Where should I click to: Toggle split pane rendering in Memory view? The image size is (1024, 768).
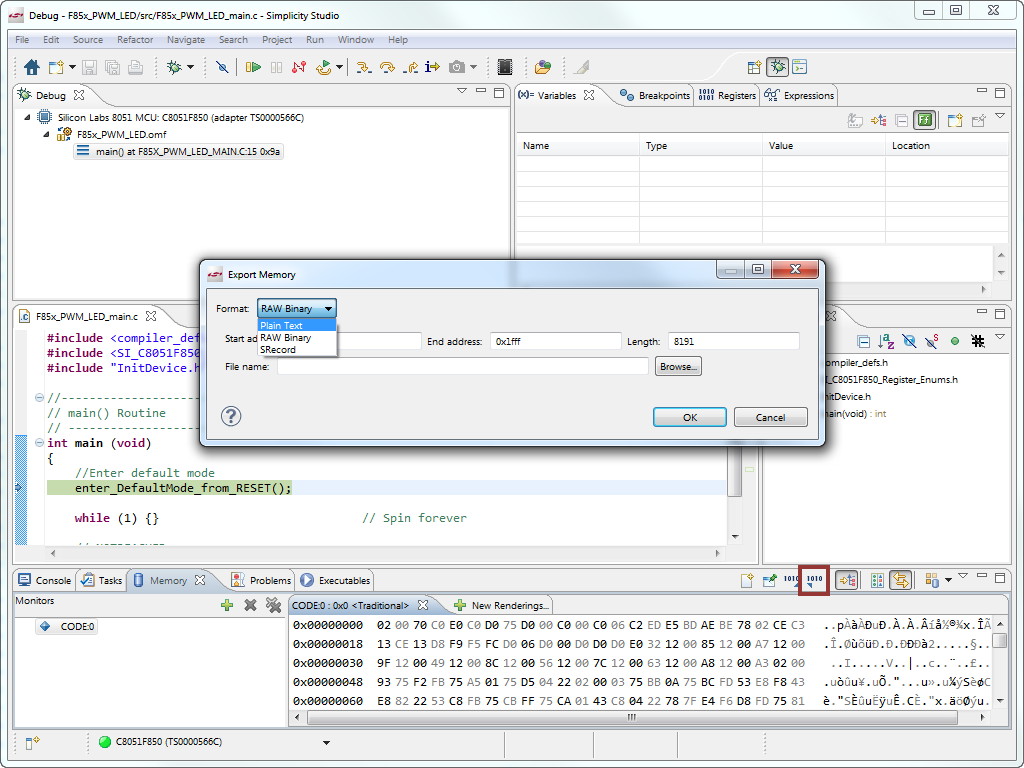877,580
